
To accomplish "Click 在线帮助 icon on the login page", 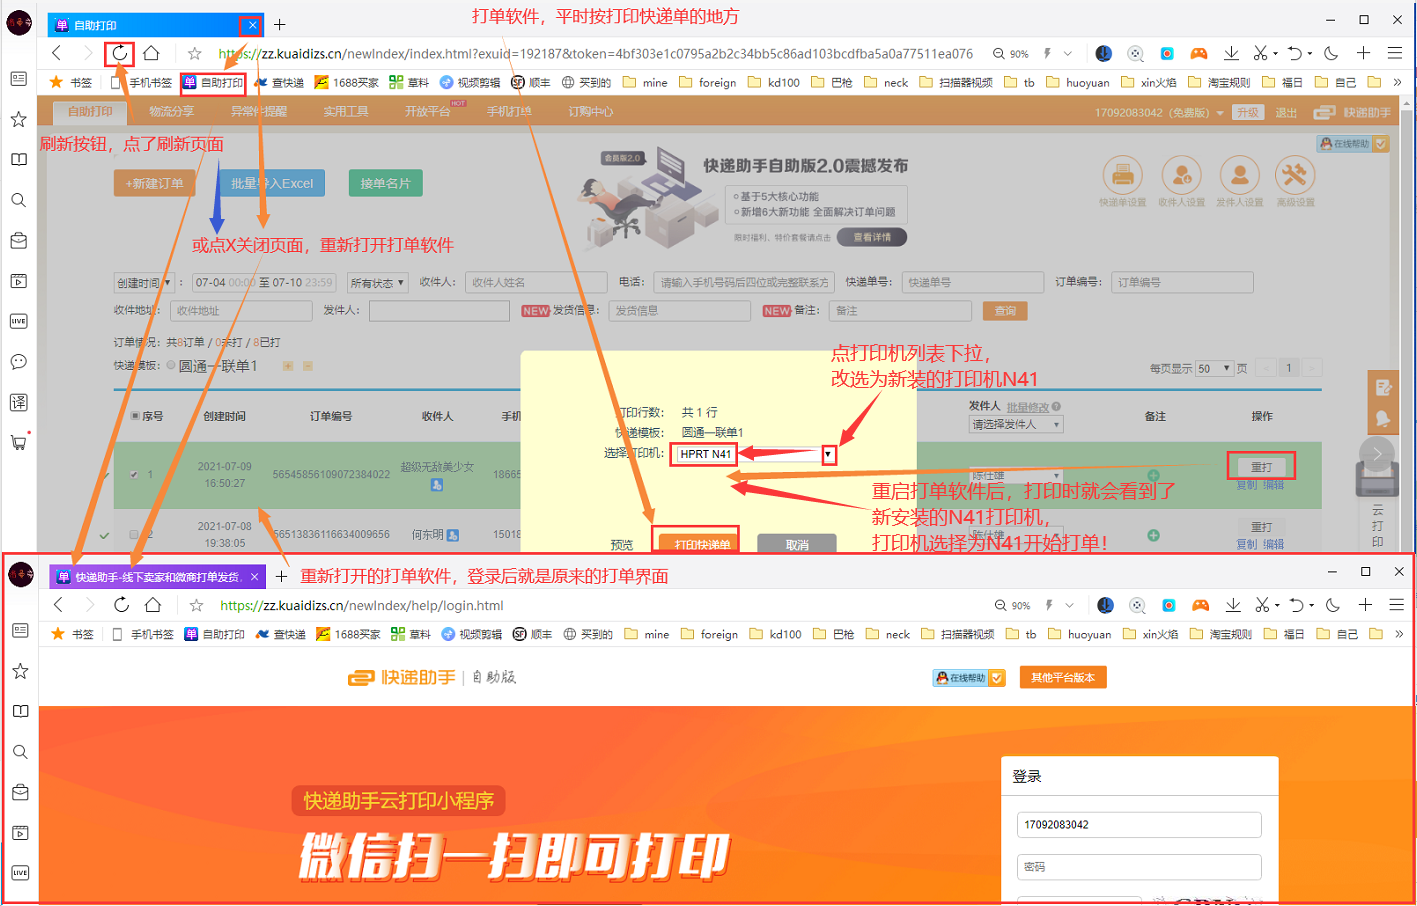I will (969, 678).
